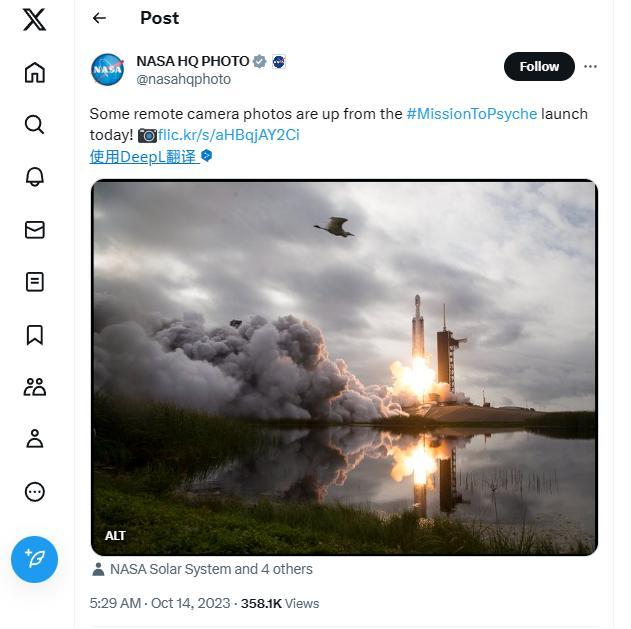This screenshot has height=629, width=631.
Task: Compose a new post
Action: click(34, 559)
